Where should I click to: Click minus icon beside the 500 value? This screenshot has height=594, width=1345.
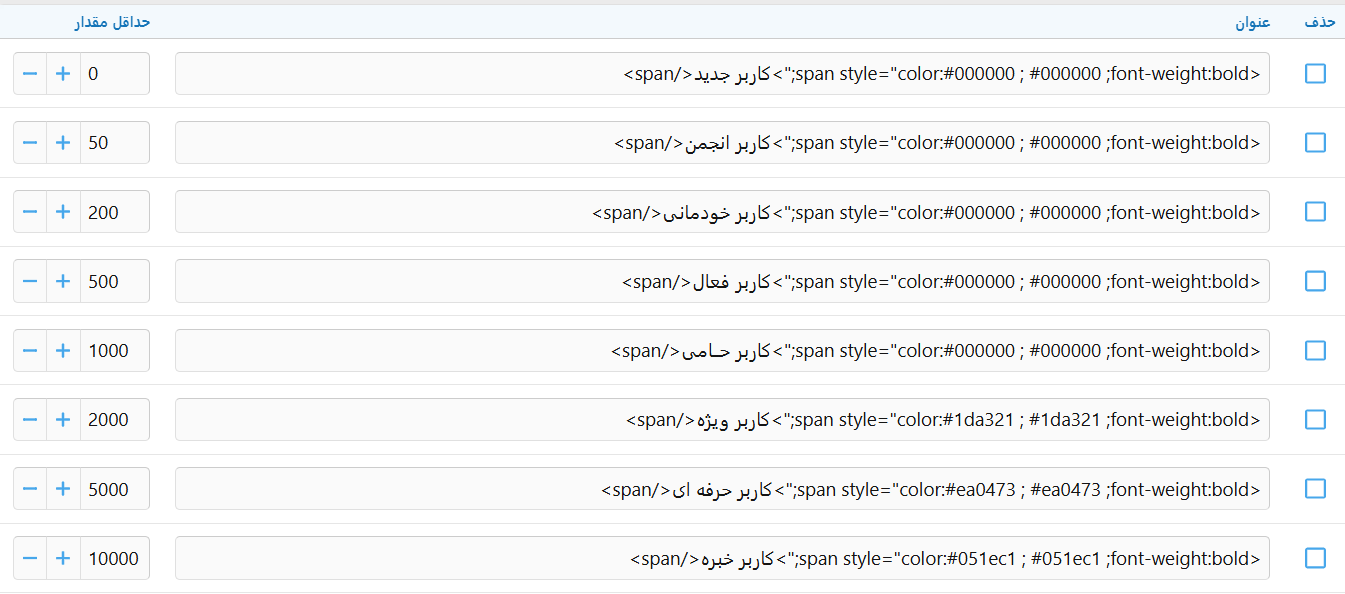tap(30, 281)
